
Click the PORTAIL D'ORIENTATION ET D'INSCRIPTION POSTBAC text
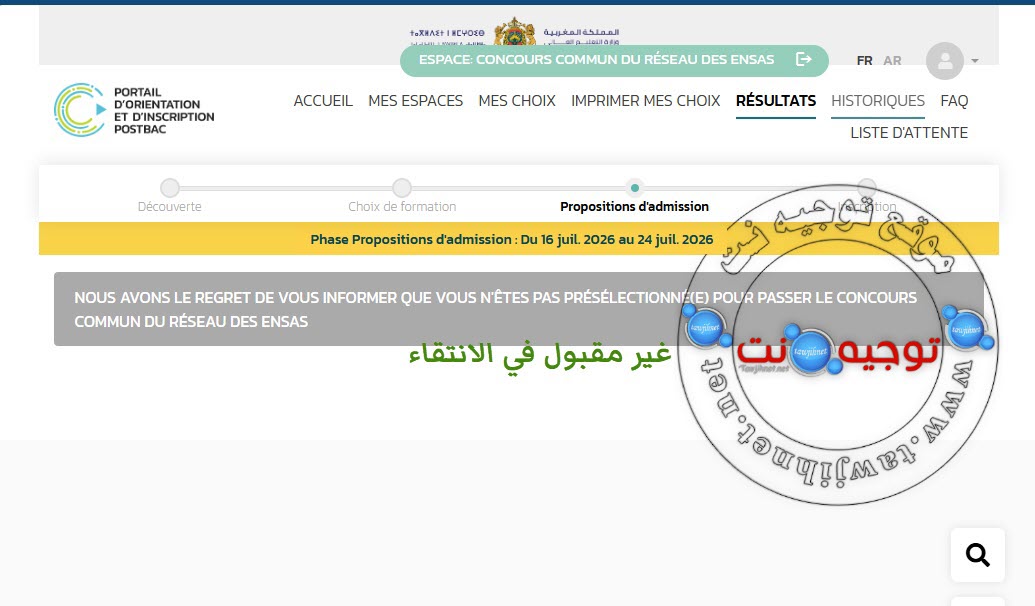coord(164,110)
